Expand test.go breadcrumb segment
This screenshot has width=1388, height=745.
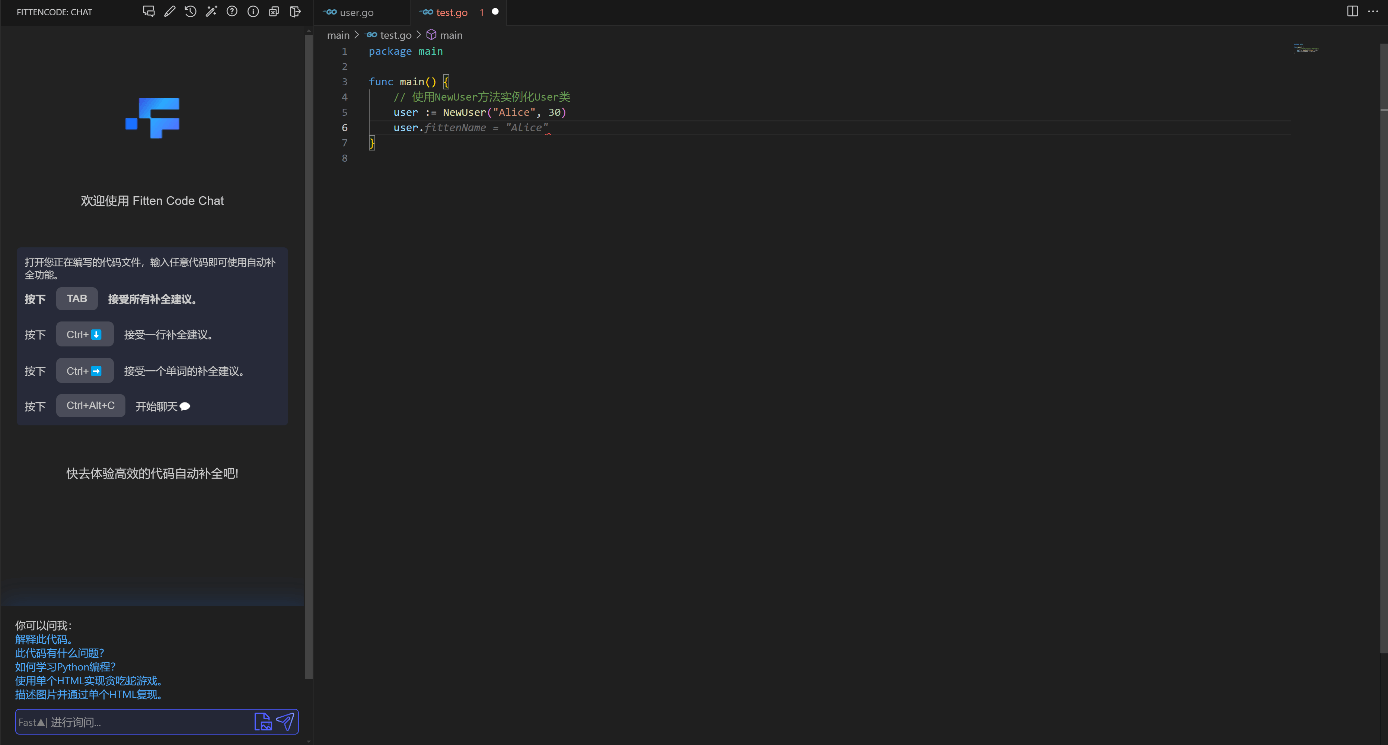[x=395, y=35]
